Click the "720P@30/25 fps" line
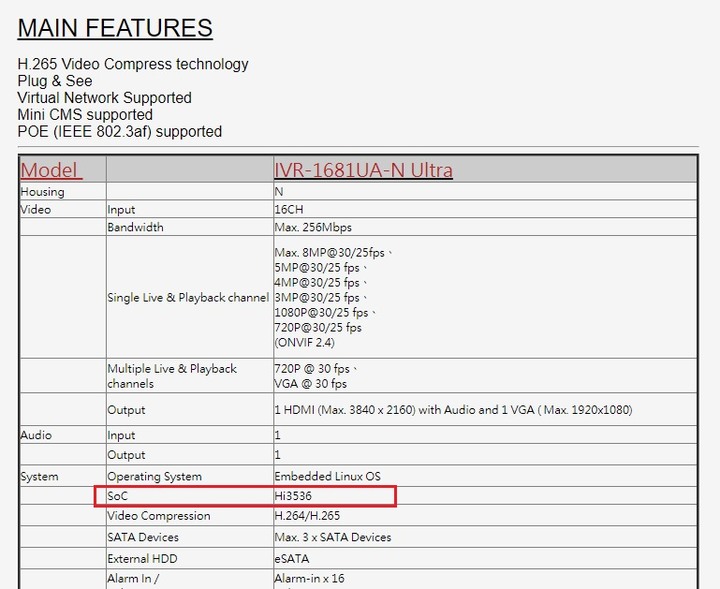Screen dimensions: 720x589 [318, 328]
